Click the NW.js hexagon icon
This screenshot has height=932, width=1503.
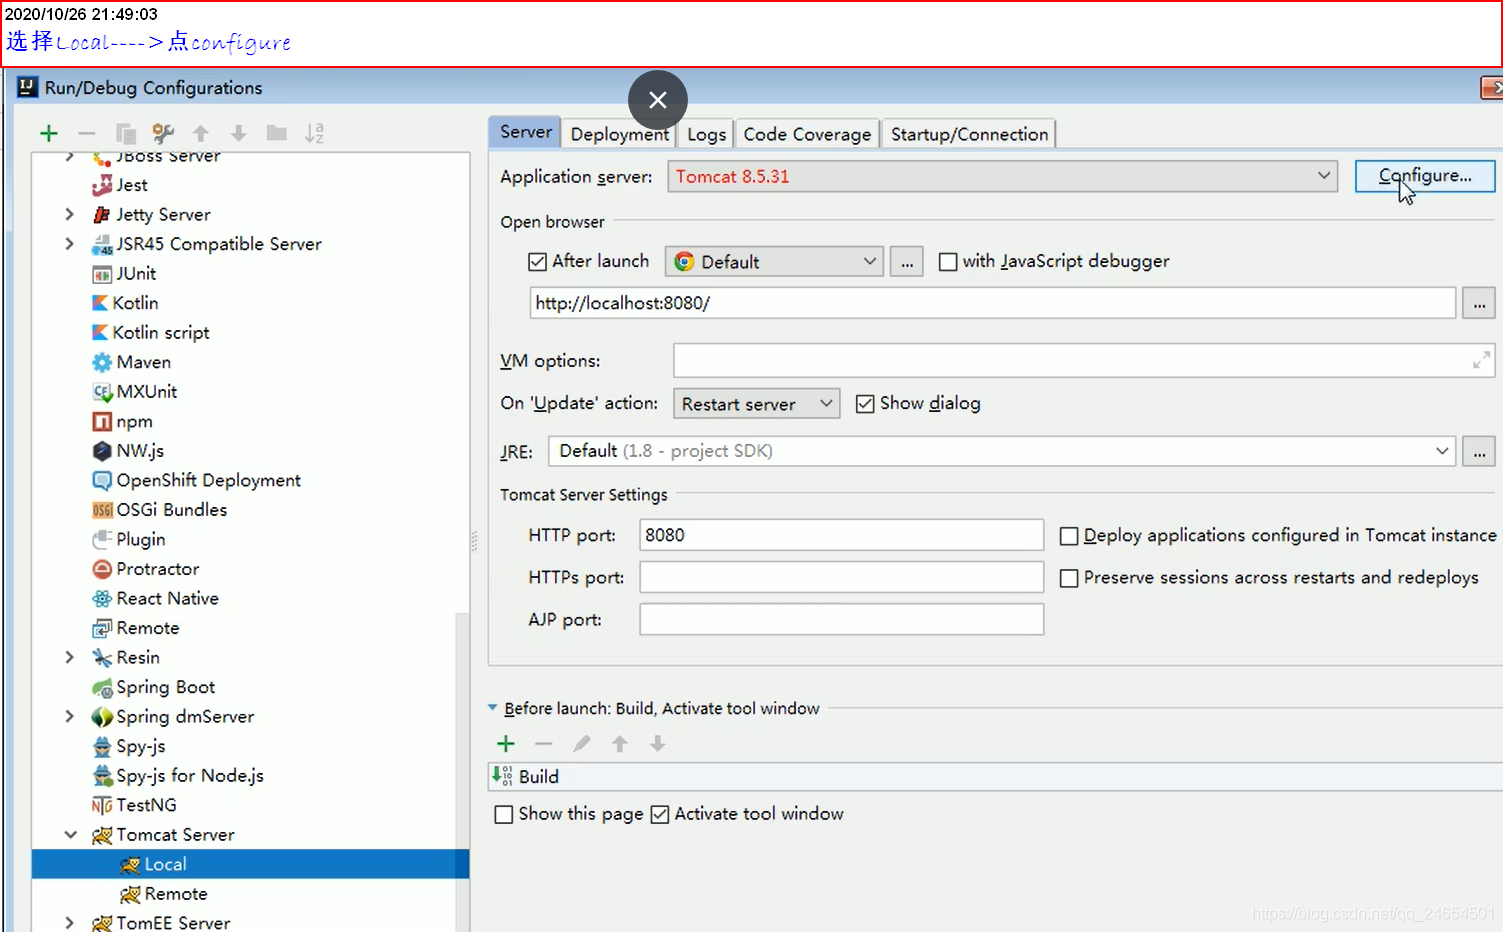(x=102, y=451)
